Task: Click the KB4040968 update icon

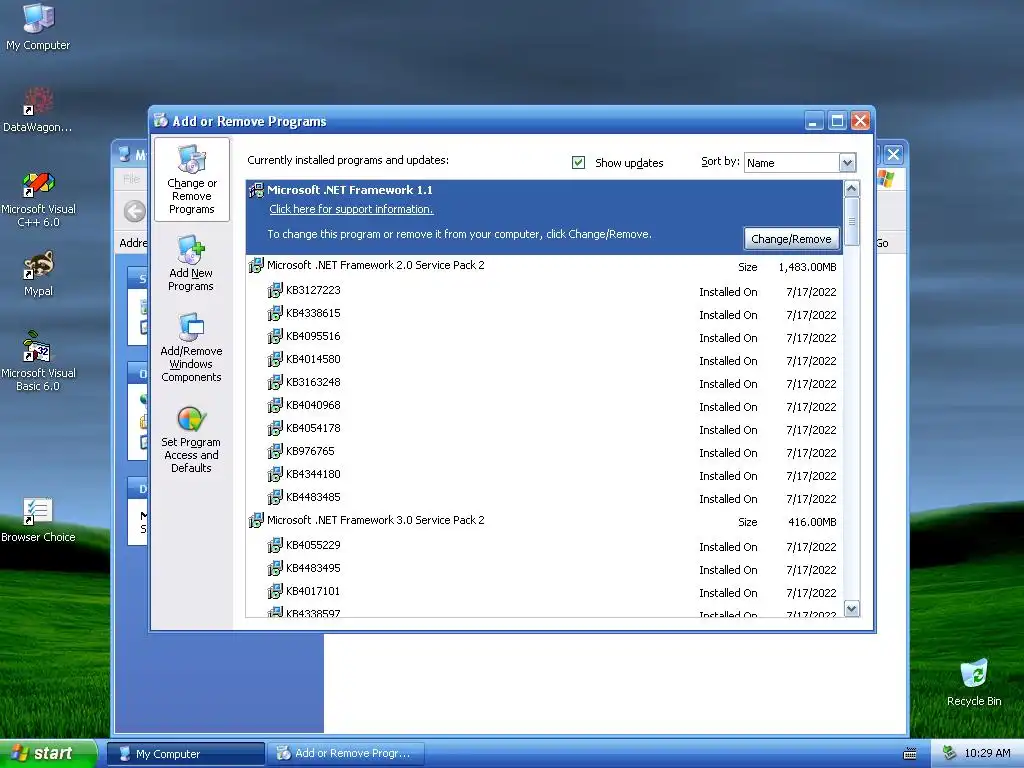Action: 275,405
